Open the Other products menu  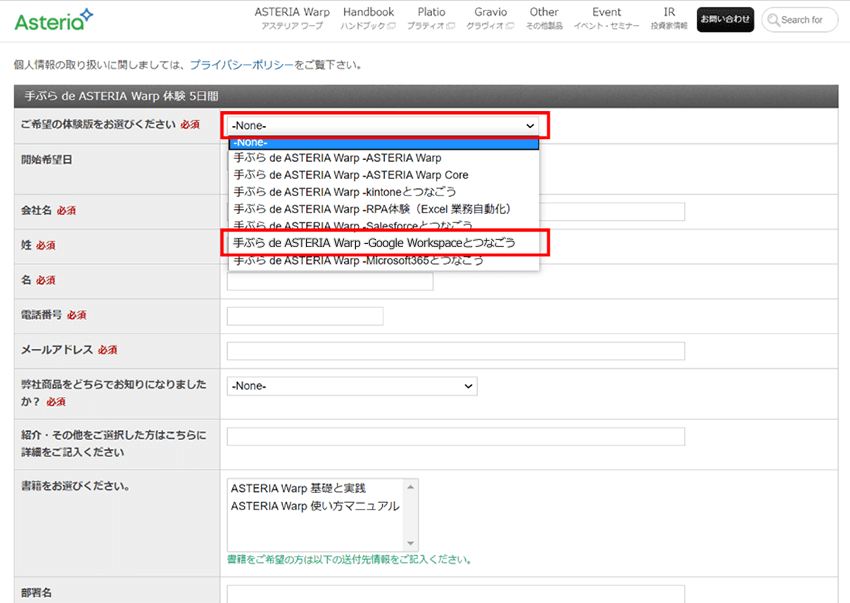[544, 18]
